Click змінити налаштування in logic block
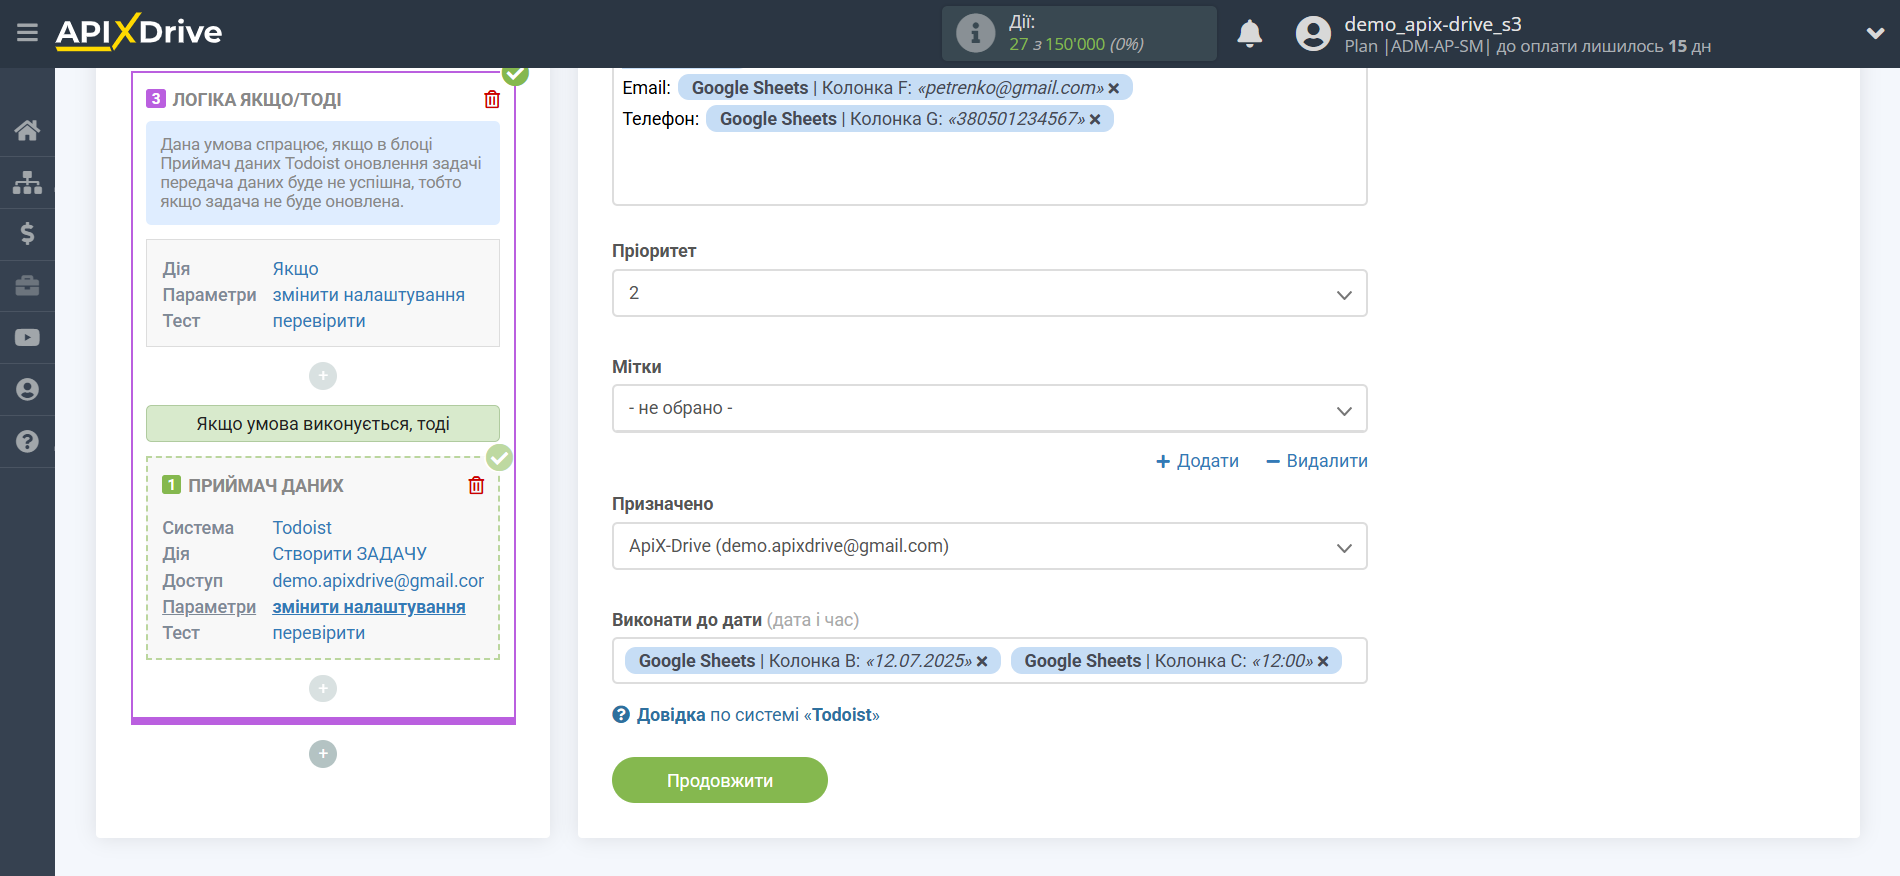The height and width of the screenshot is (876, 1900). (x=369, y=295)
